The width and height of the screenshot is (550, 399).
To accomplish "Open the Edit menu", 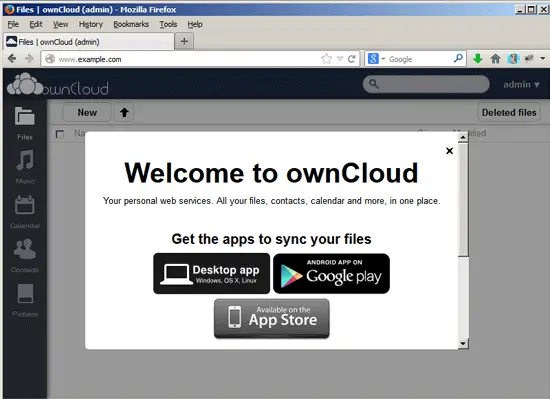I will (x=36, y=24).
